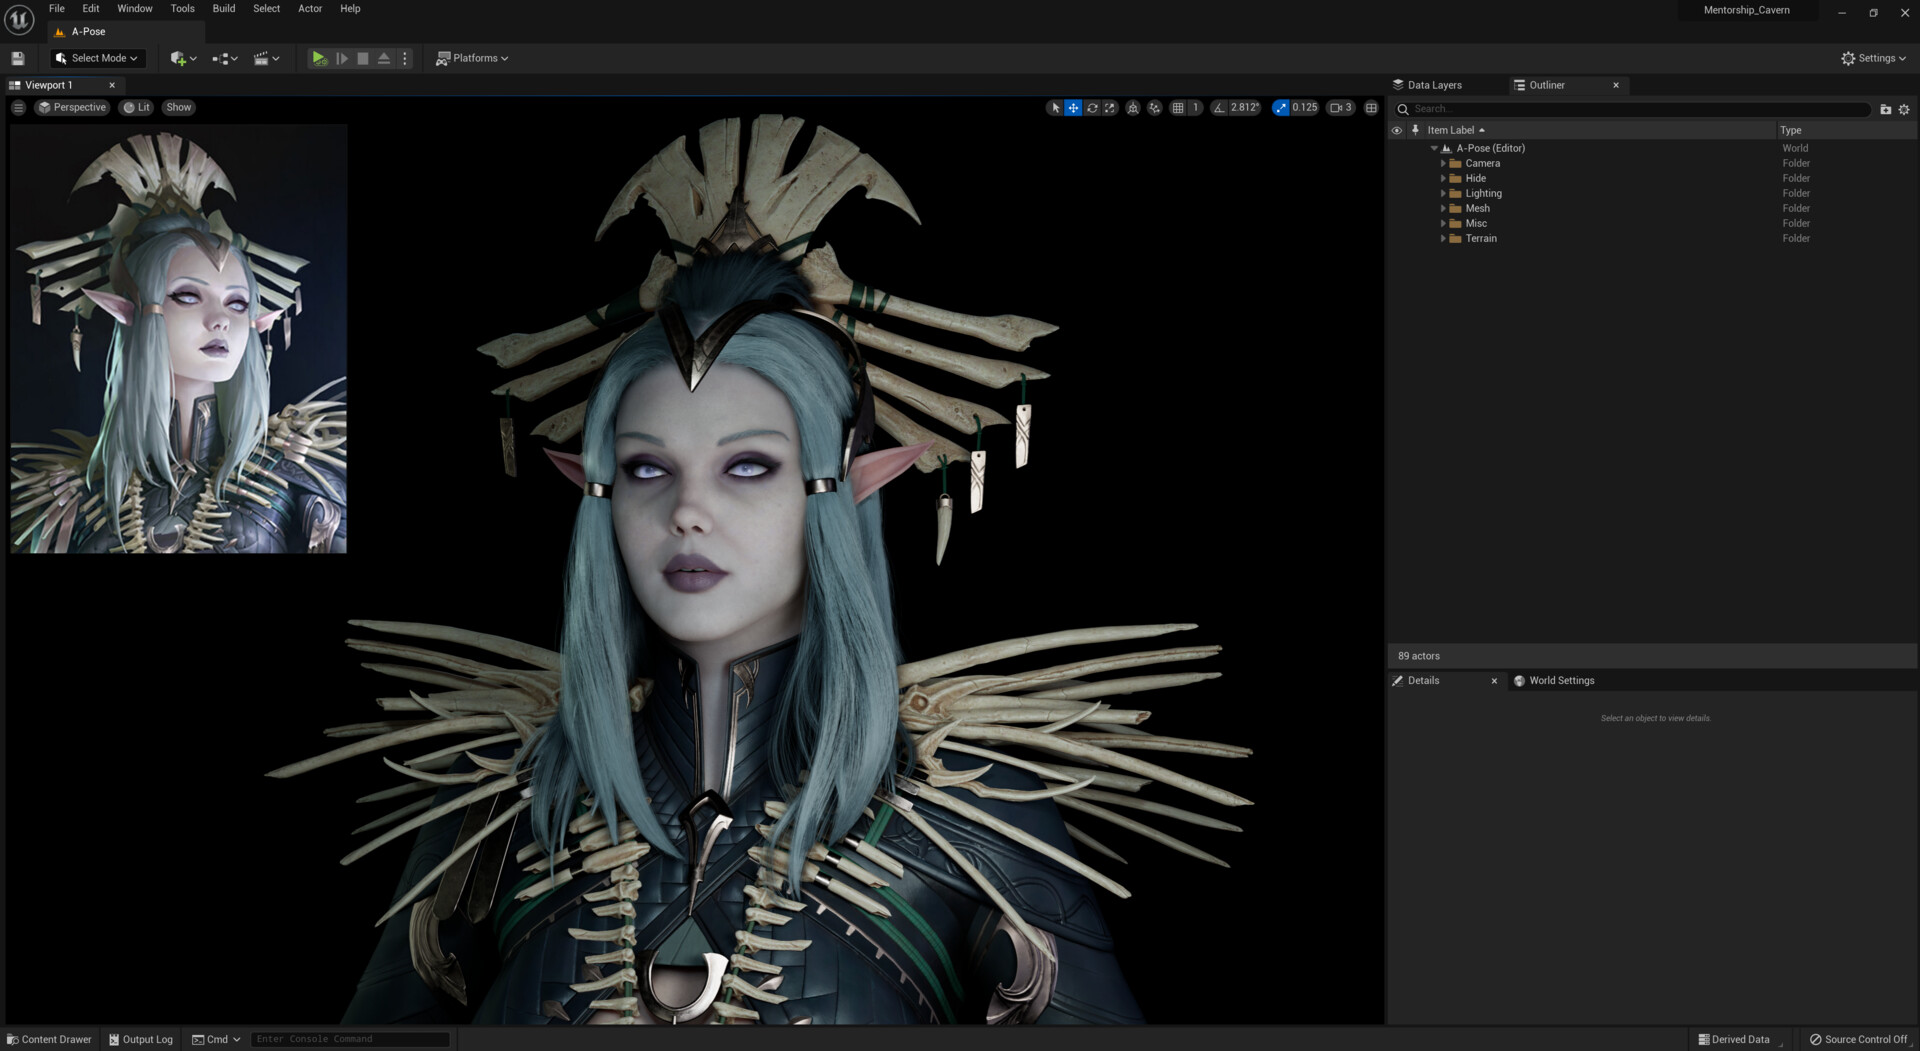
Task: Open the Platforms dropdown
Action: pyautogui.click(x=472, y=59)
